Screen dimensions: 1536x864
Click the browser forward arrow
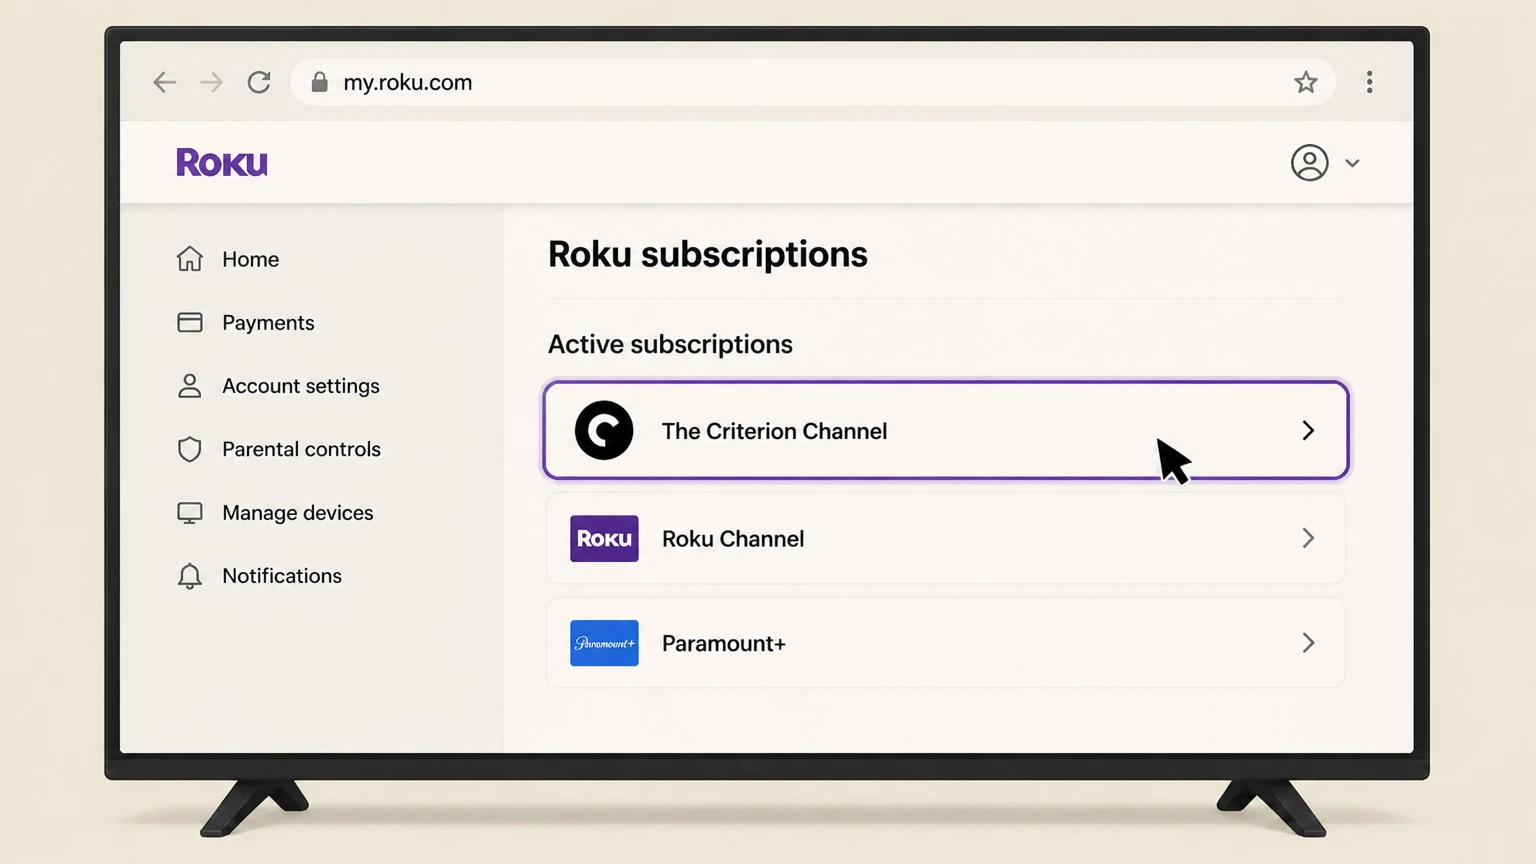211,82
